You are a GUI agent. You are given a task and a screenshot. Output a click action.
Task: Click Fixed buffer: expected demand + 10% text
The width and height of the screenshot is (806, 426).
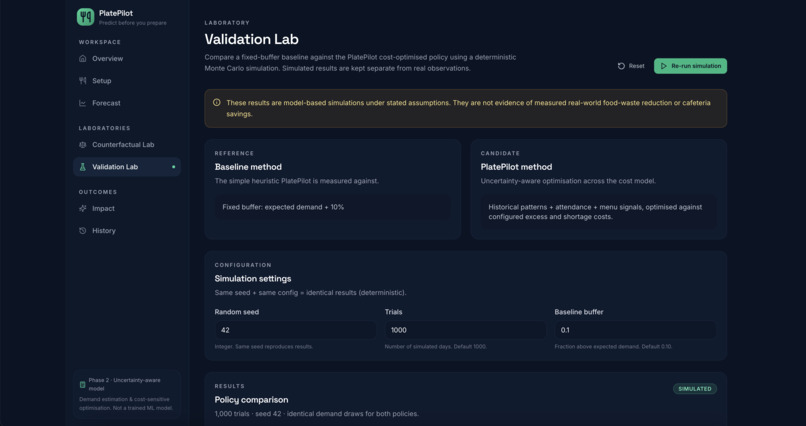(x=283, y=207)
